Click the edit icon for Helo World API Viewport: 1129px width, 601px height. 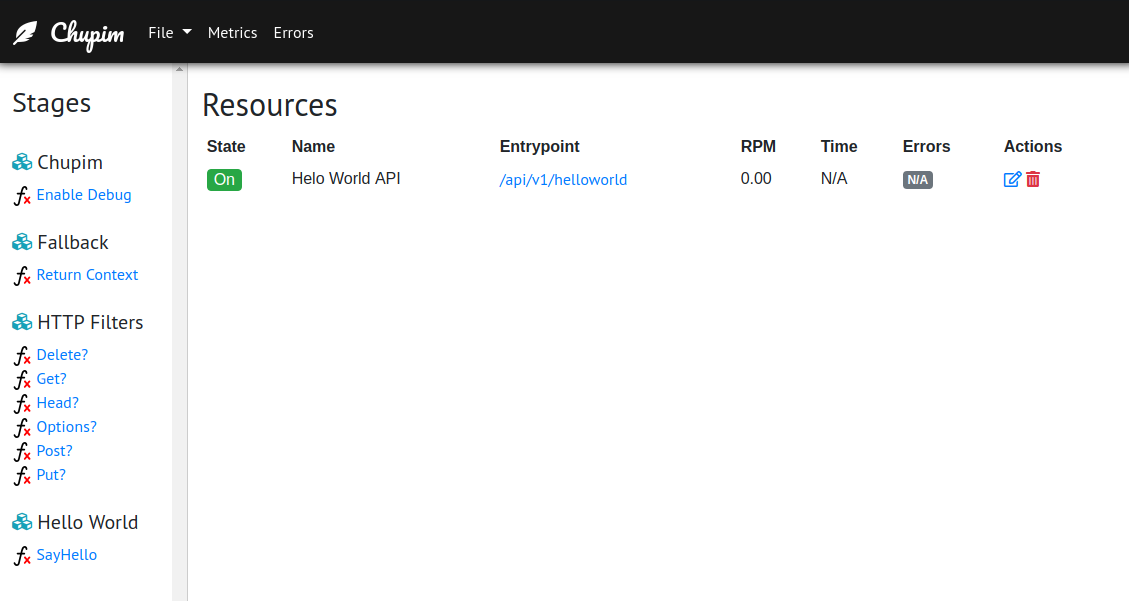coord(1012,179)
